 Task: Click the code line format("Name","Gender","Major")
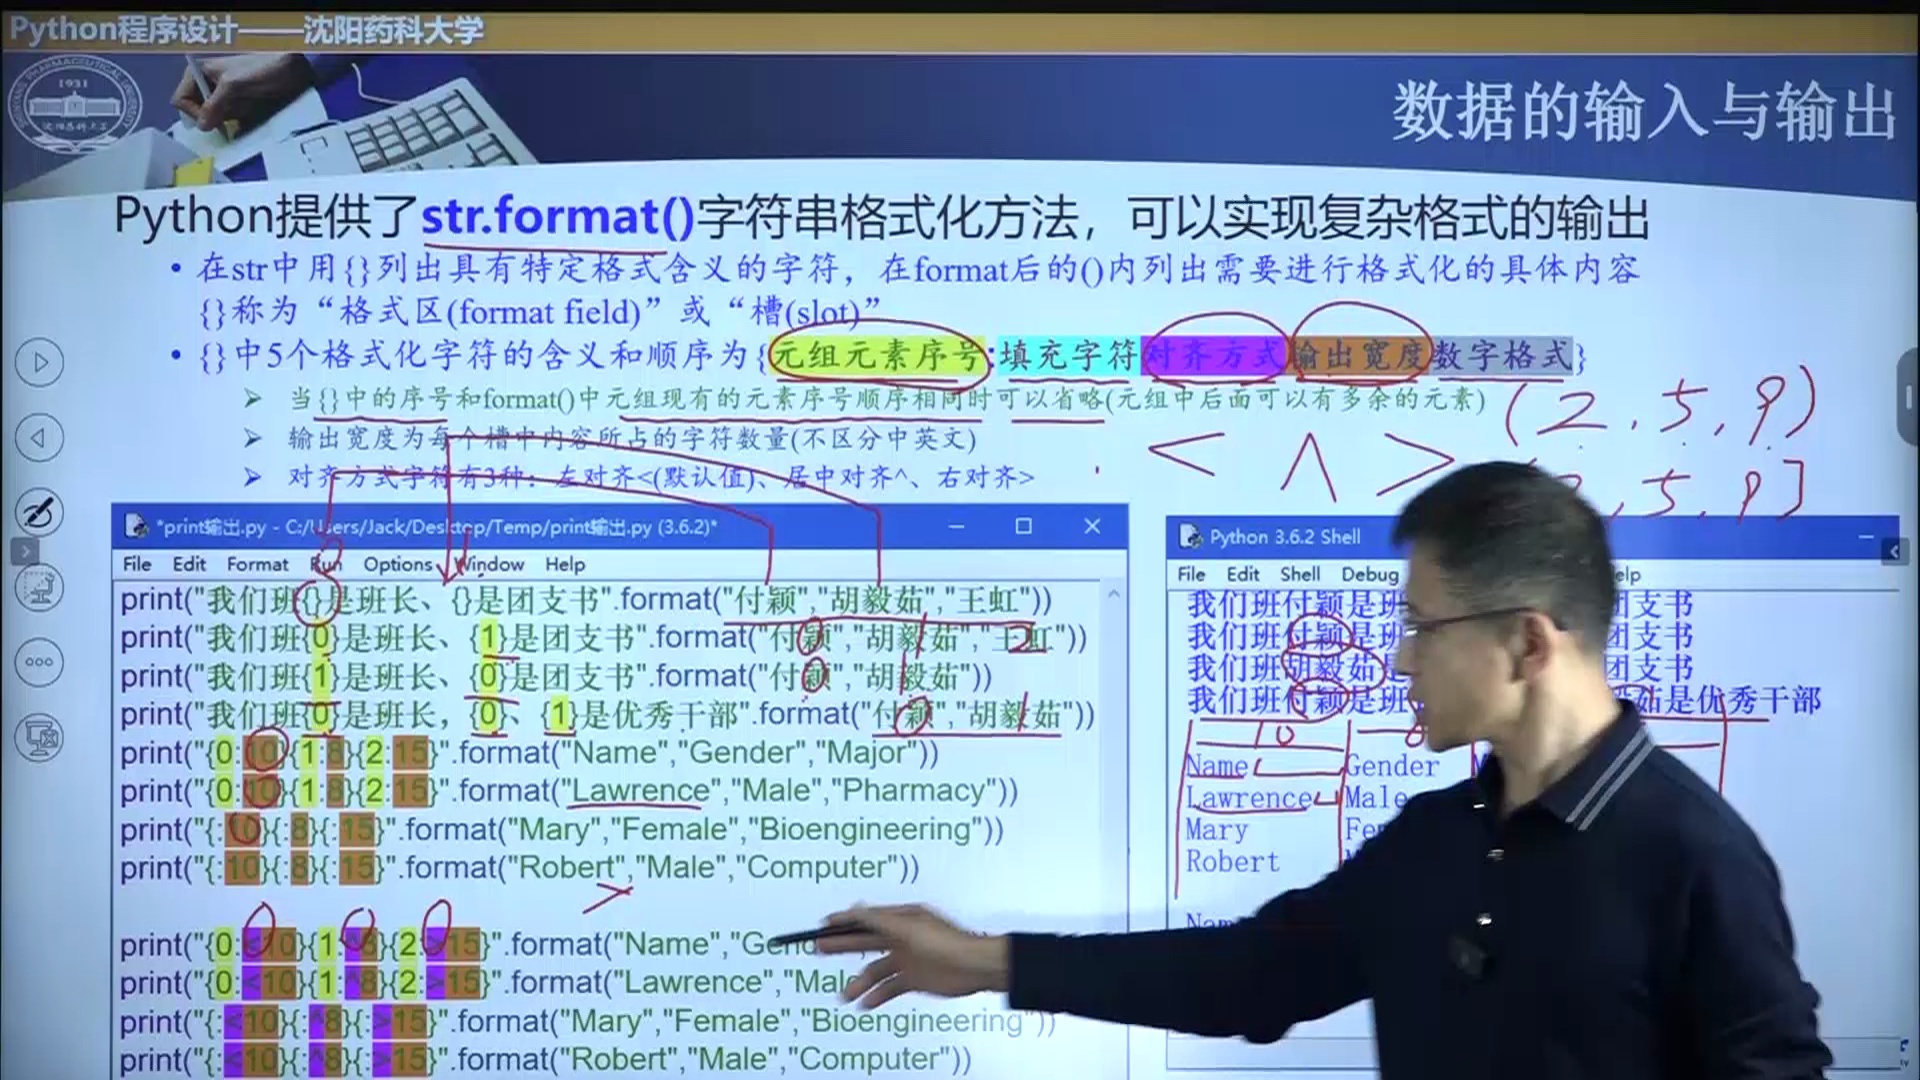(529, 753)
